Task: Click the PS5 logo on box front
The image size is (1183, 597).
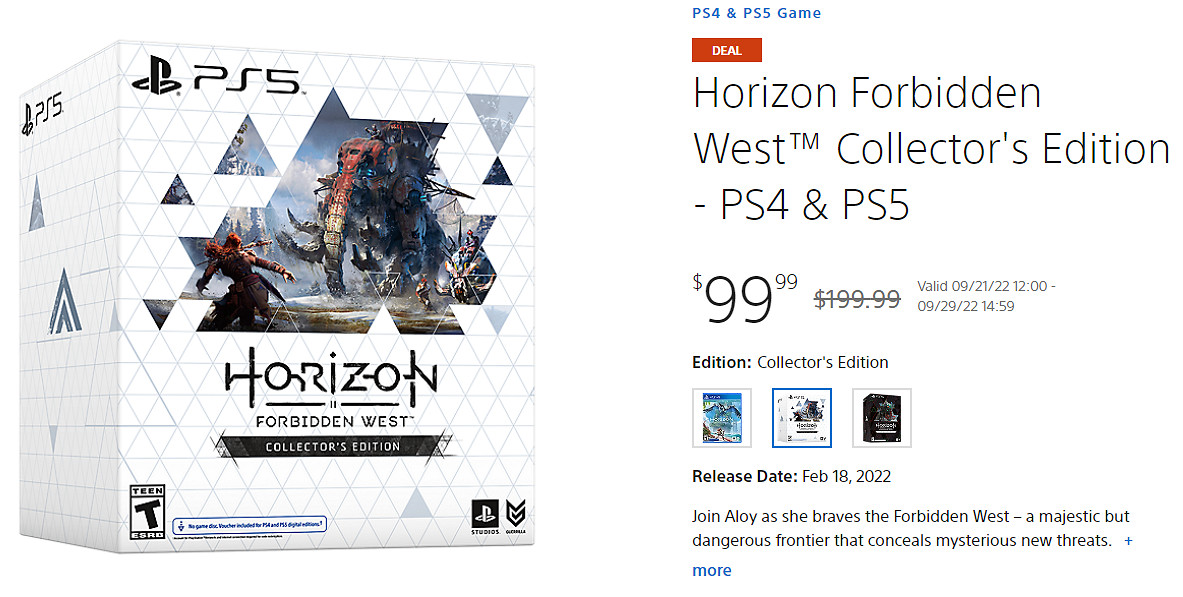Action: click(217, 77)
